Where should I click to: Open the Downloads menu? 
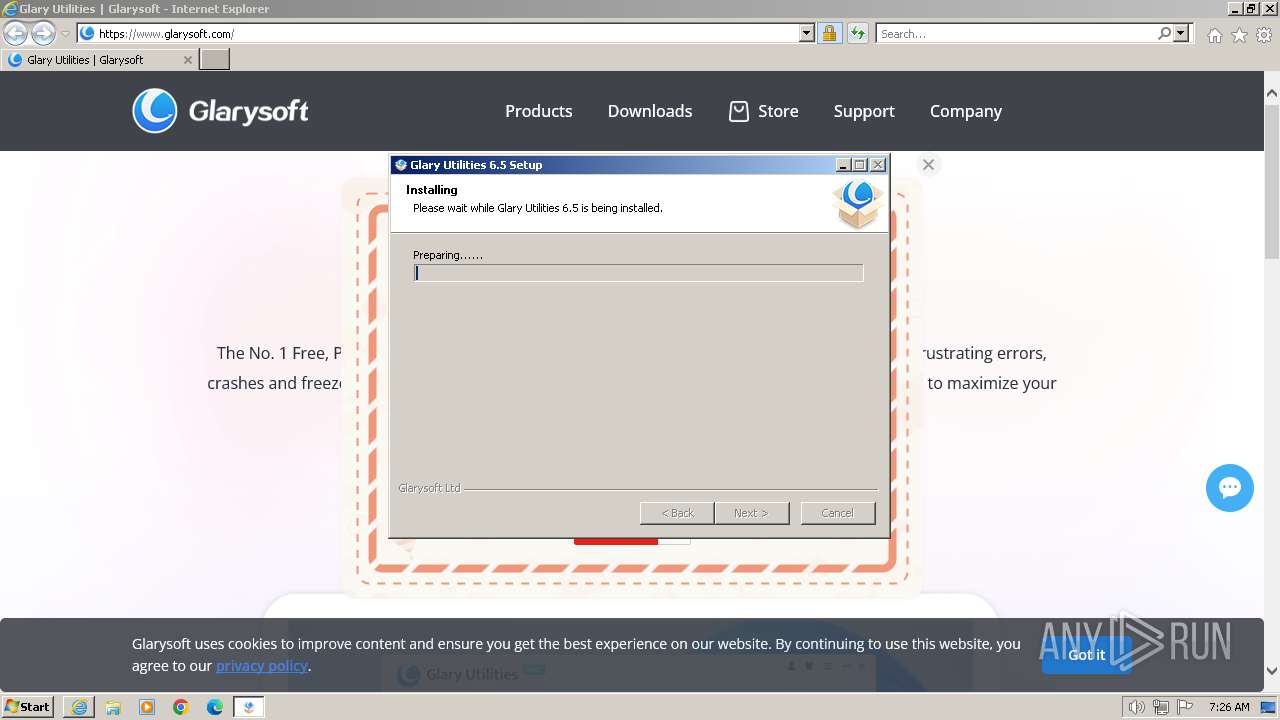pos(650,111)
